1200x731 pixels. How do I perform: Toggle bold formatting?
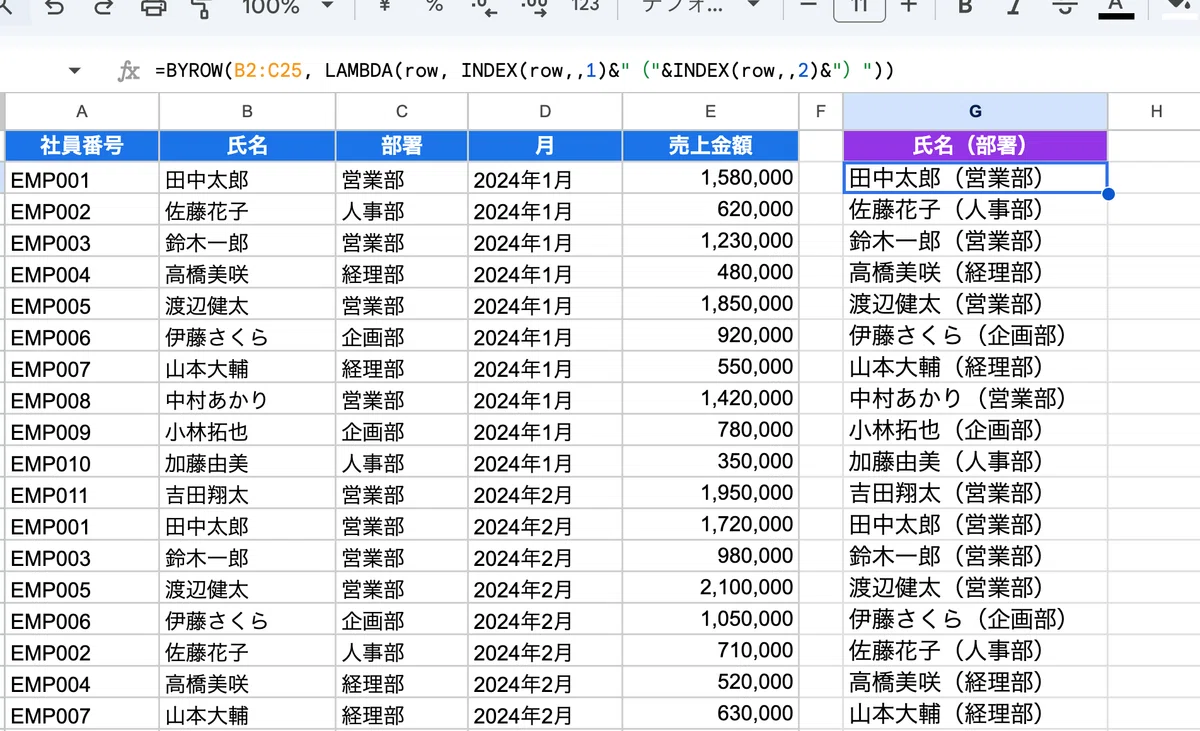point(965,7)
